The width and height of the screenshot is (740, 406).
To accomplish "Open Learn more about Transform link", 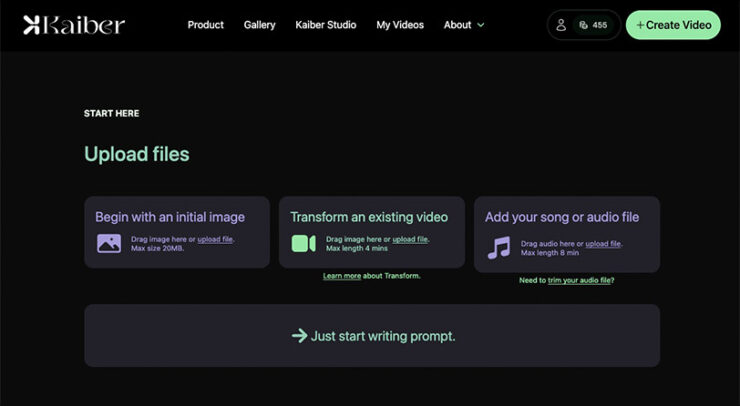I will click(342, 276).
